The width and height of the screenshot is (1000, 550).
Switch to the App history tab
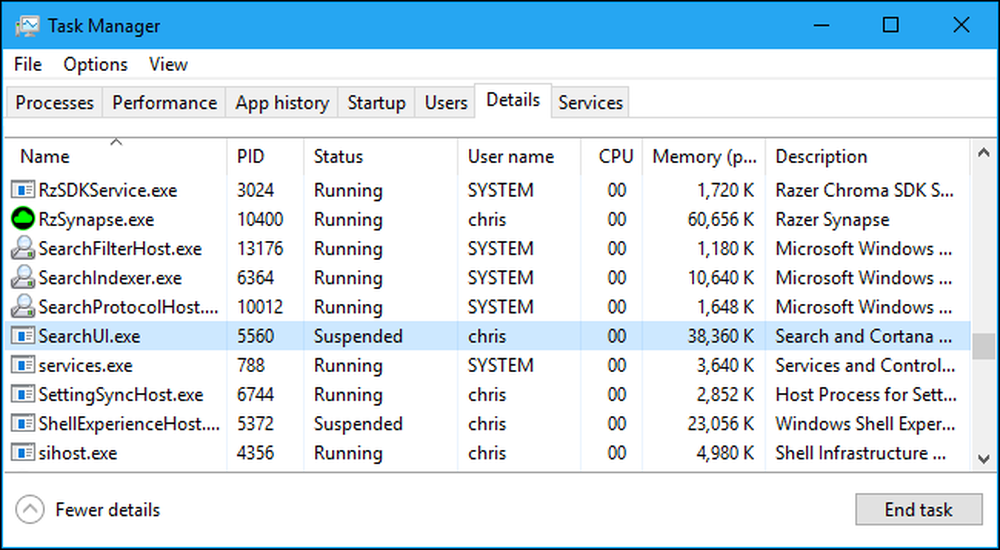click(282, 103)
